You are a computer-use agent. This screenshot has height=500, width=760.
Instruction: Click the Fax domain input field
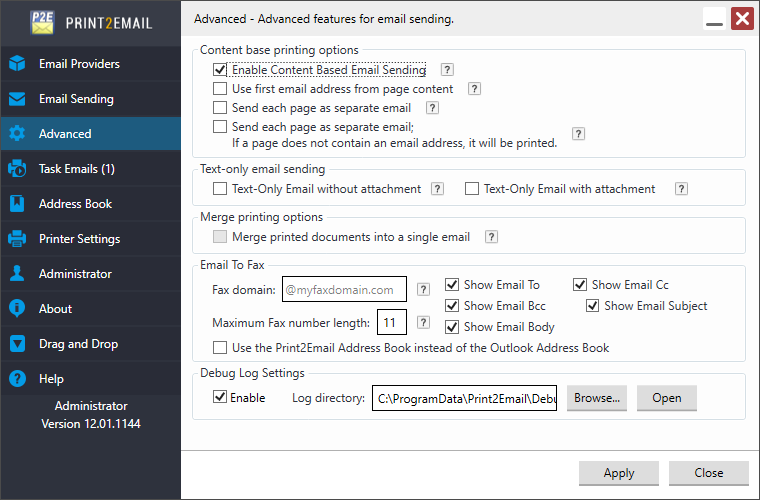[x=344, y=289]
